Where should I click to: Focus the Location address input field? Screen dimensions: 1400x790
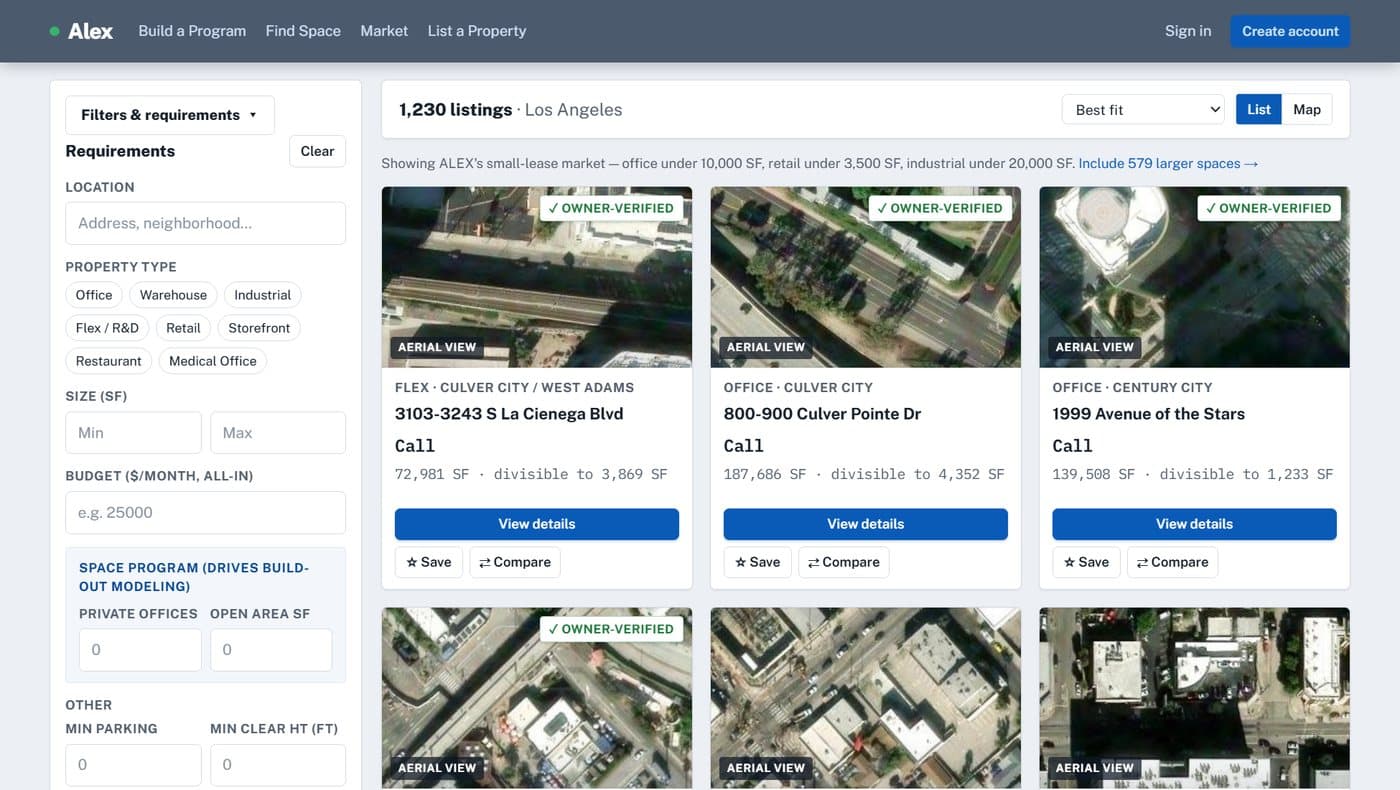point(205,223)
